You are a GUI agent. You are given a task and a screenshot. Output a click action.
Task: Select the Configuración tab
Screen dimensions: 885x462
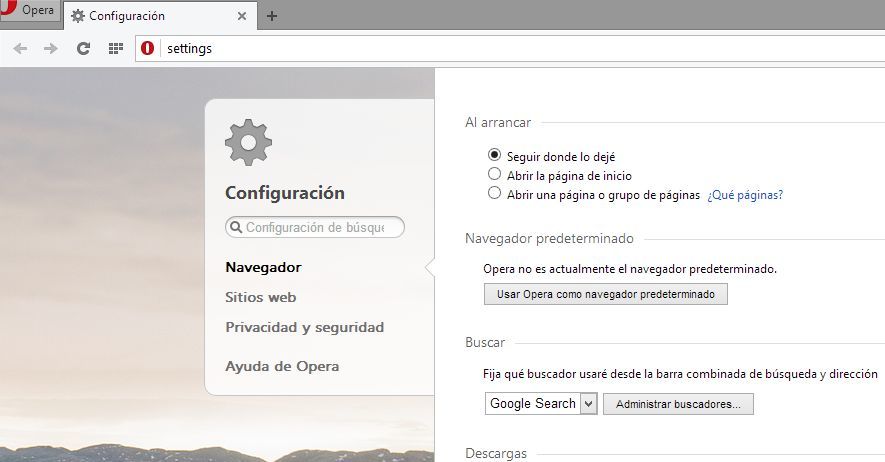tap(160, 16)
